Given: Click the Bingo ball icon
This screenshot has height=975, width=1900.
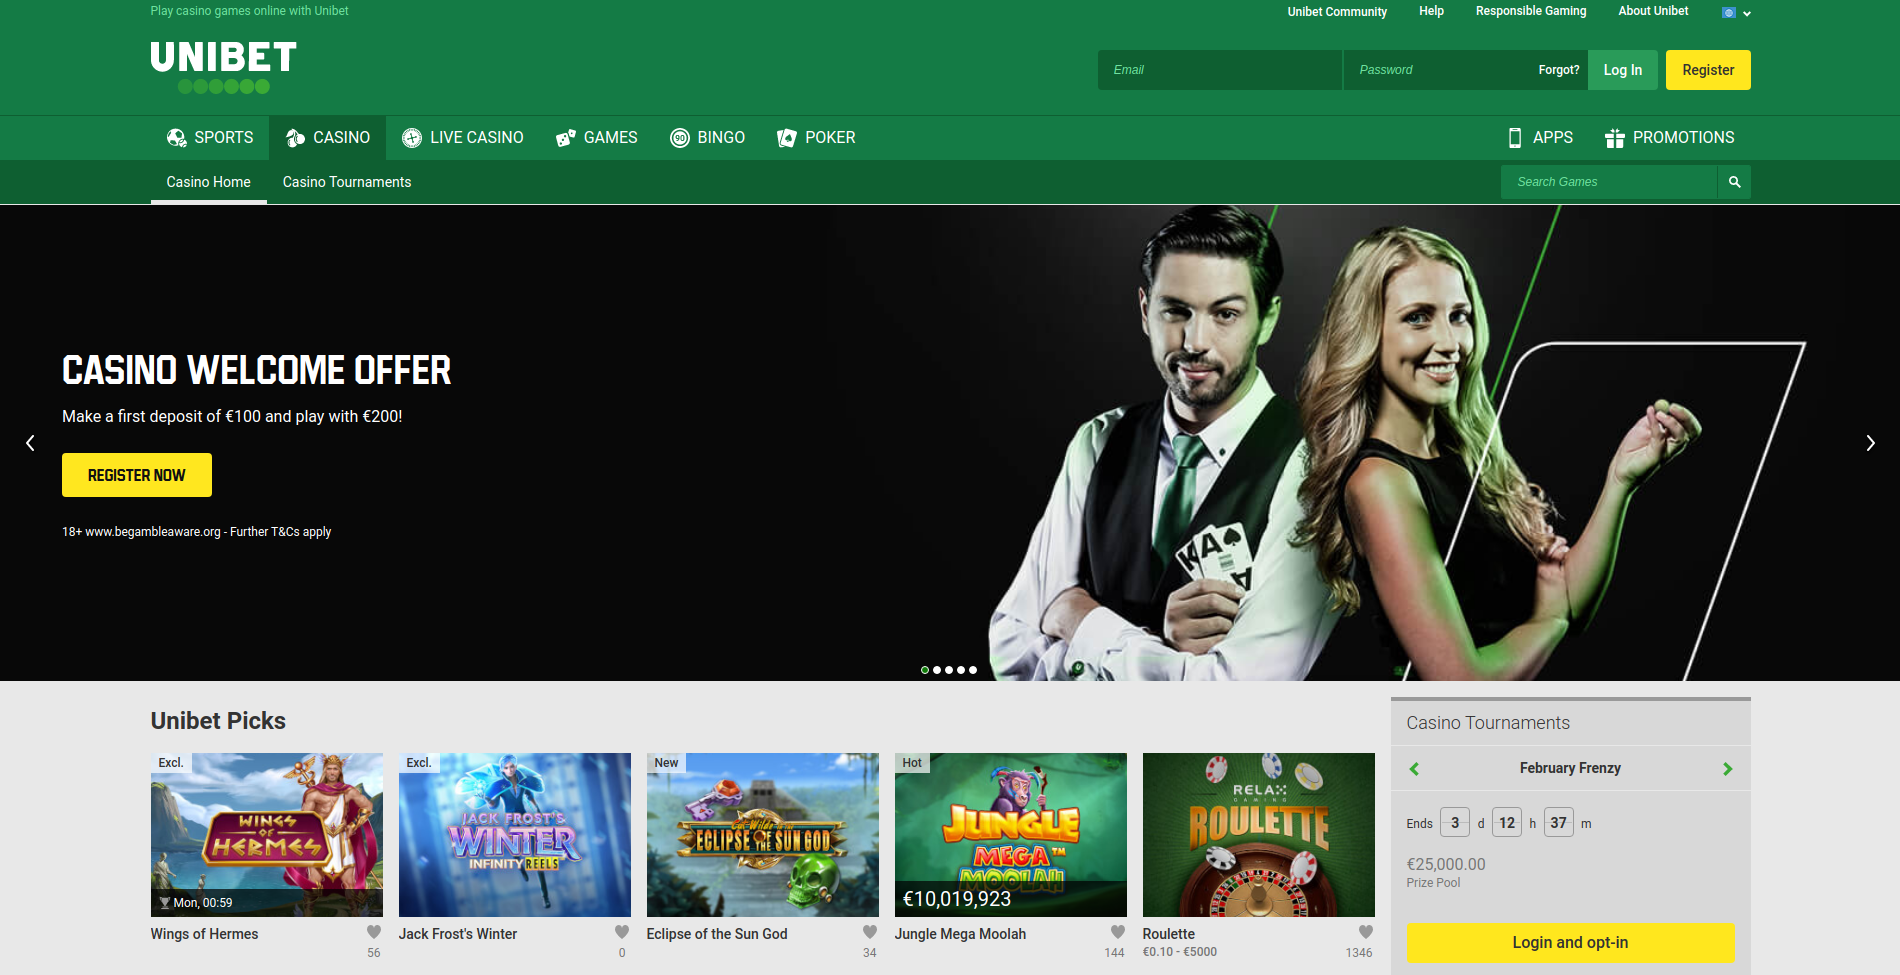Looking at the screenshot, I should coord(680,138).
